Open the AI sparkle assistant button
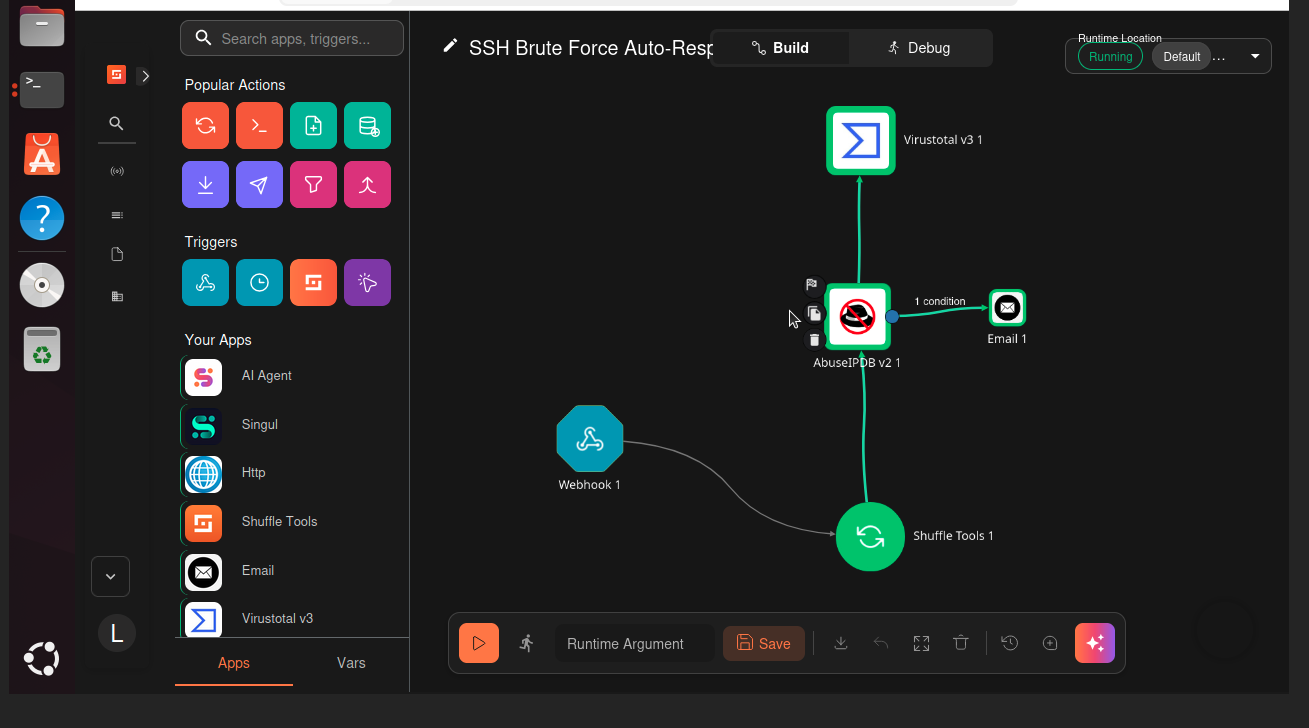This screenshot has width=1309, height=728. [x=1095, y=643]
